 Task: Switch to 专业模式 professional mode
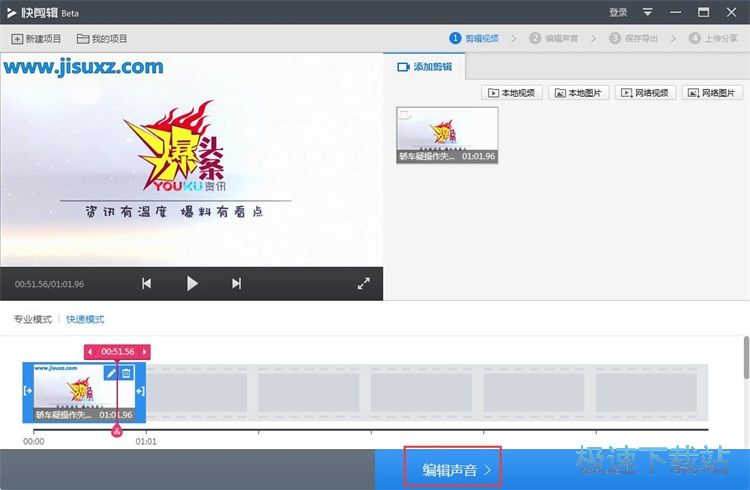32,319
